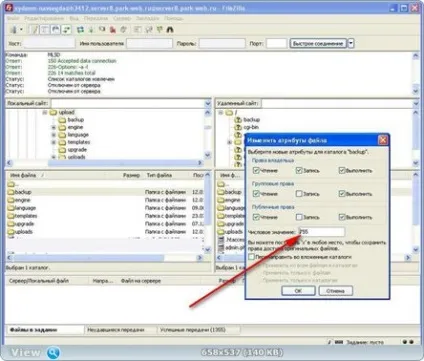Switch to the Успешные передачи tab
424x361 pixels.
[198, 330]
